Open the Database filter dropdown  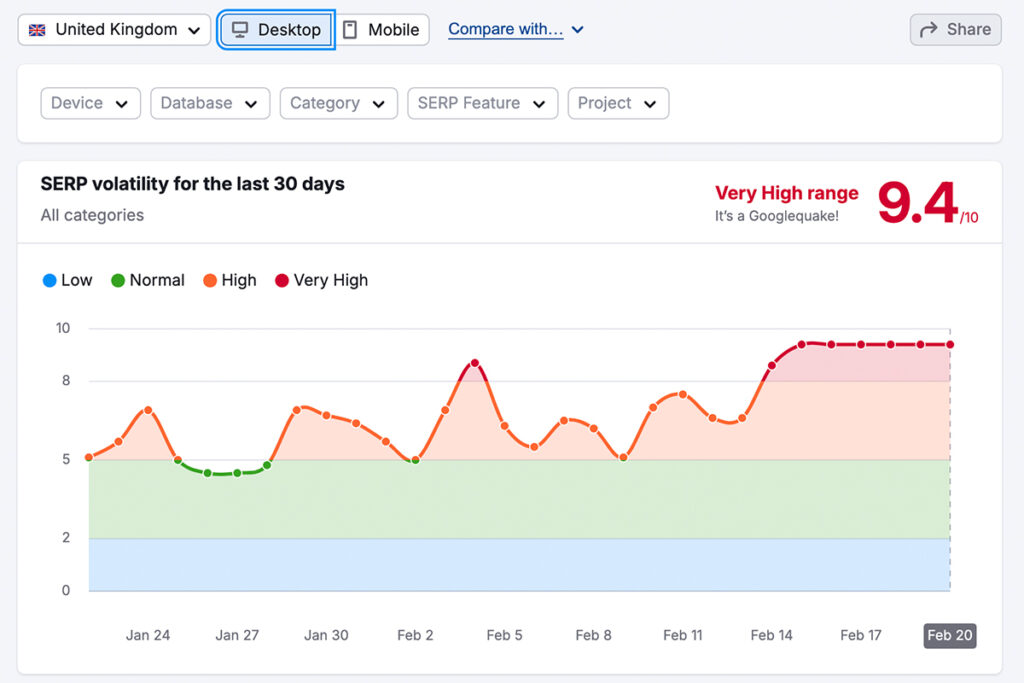(x=209, y=103)
